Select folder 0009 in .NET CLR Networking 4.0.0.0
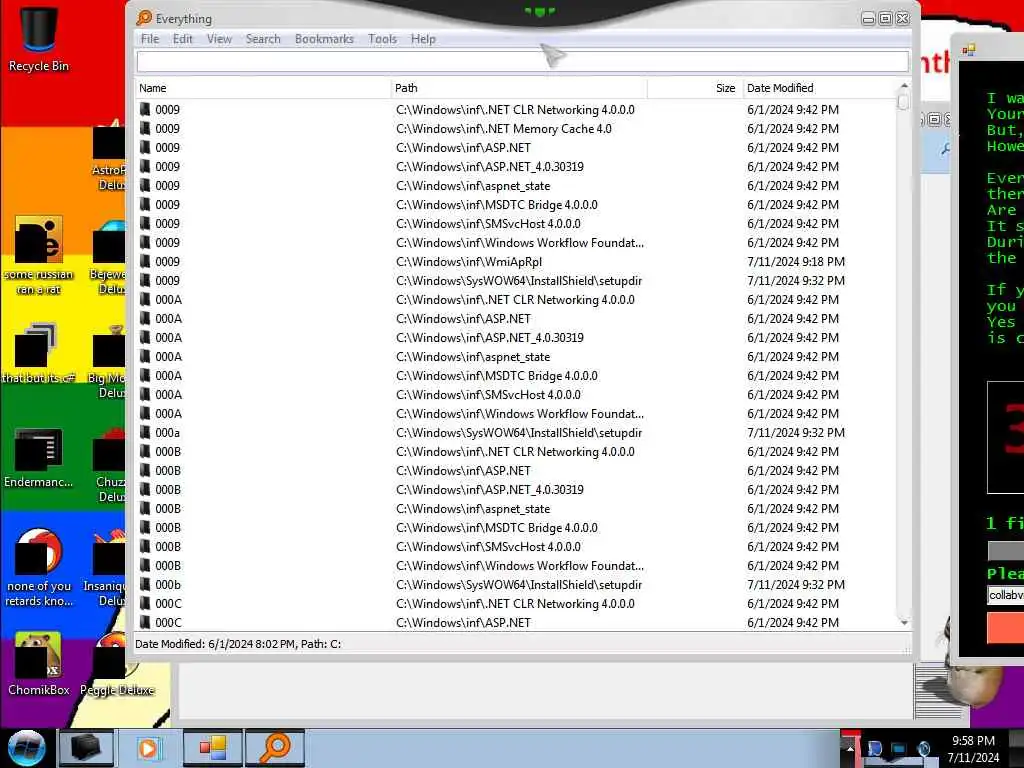 click(x=167, y=110)
